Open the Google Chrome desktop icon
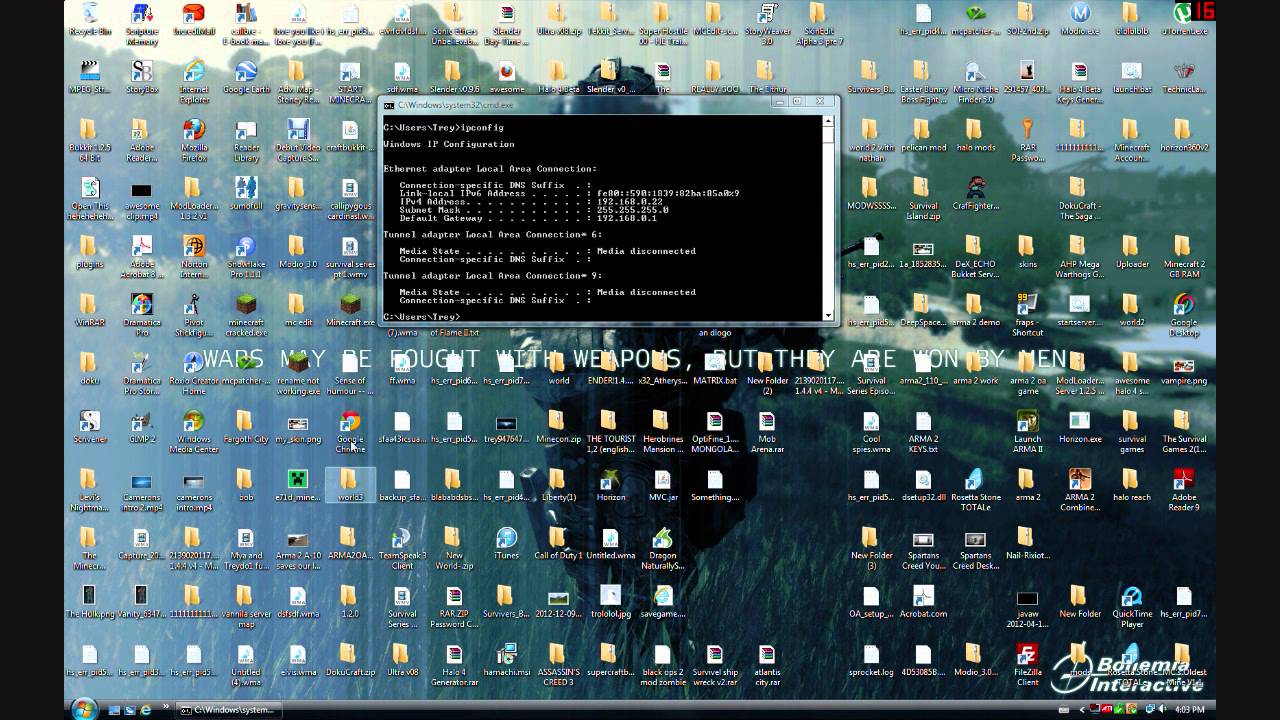1280x720 pixels. click(x=350, y=431)
